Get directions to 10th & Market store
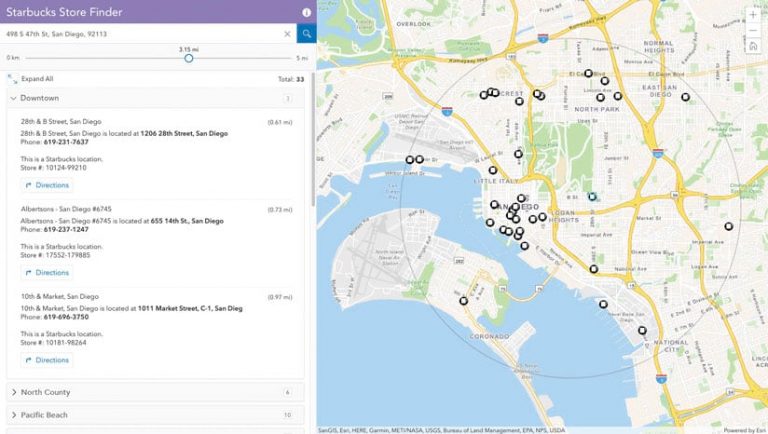Screen dimensions: 768x434 (48, 360)
